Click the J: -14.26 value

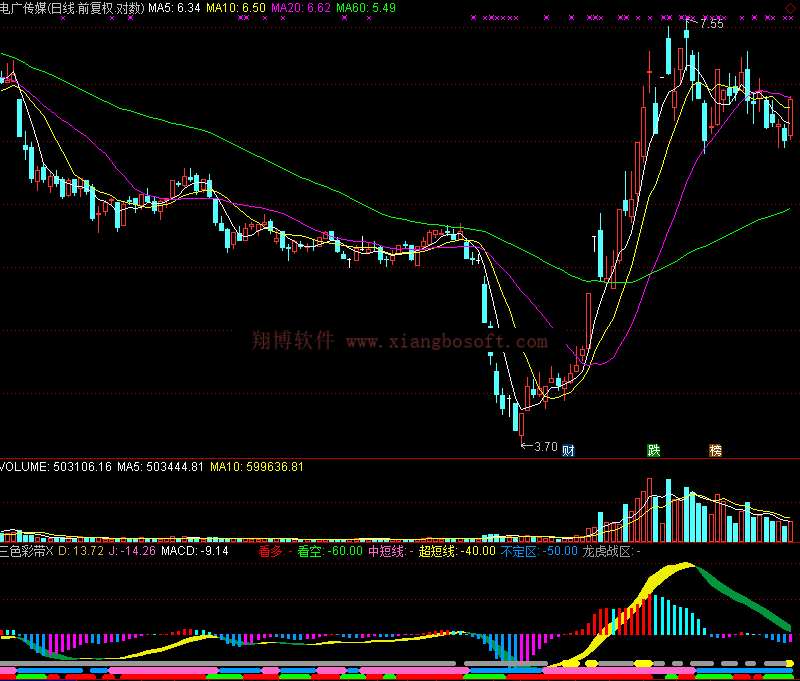point(132,551)
